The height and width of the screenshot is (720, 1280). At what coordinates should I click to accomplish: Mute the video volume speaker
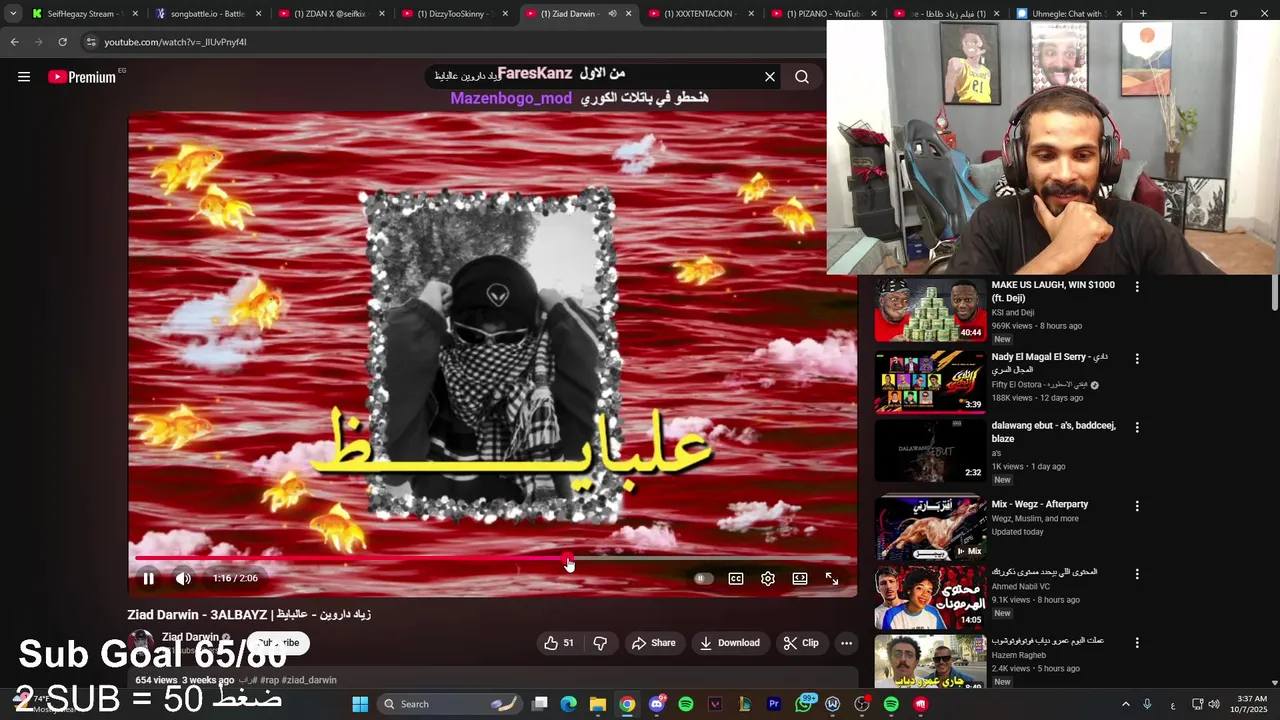pos(183,578)
